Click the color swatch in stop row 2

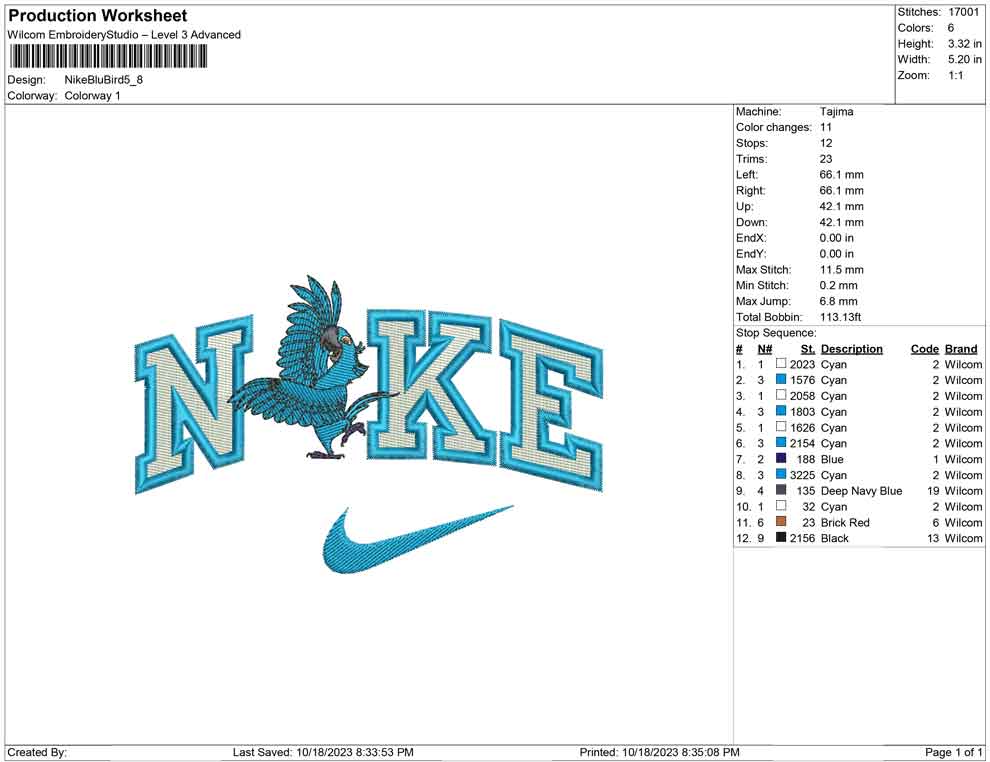click(x=781, y=379)
